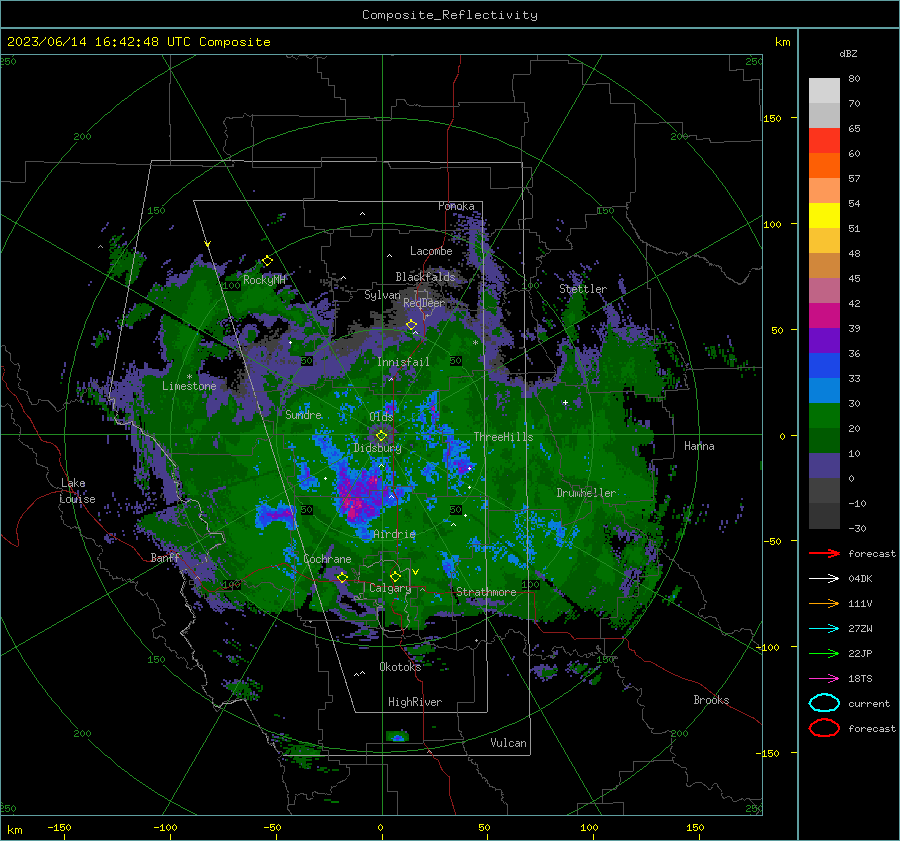Click the cyan current ellipse legend icon
The image size is (900, 841).
pyautogui.click(x=824, y=703)
